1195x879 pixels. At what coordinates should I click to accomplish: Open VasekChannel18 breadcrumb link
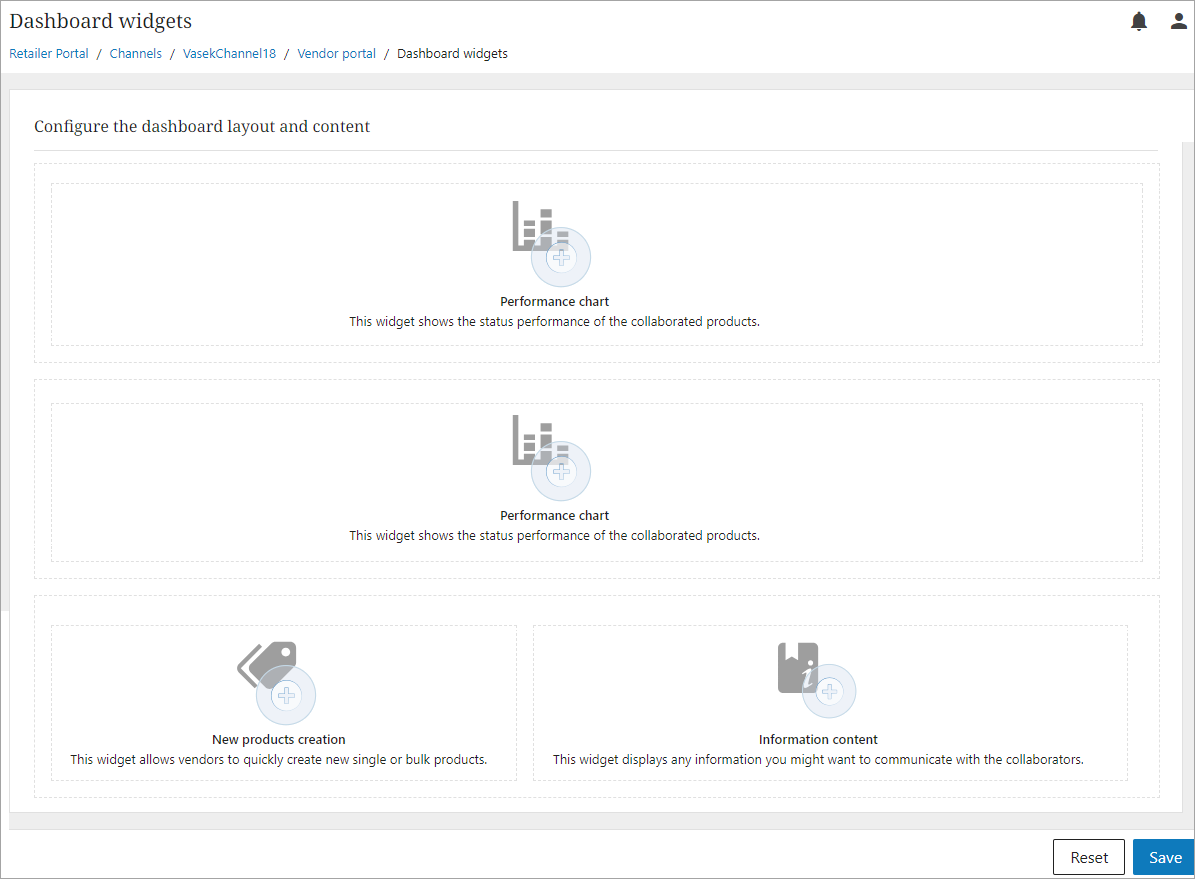229,54
